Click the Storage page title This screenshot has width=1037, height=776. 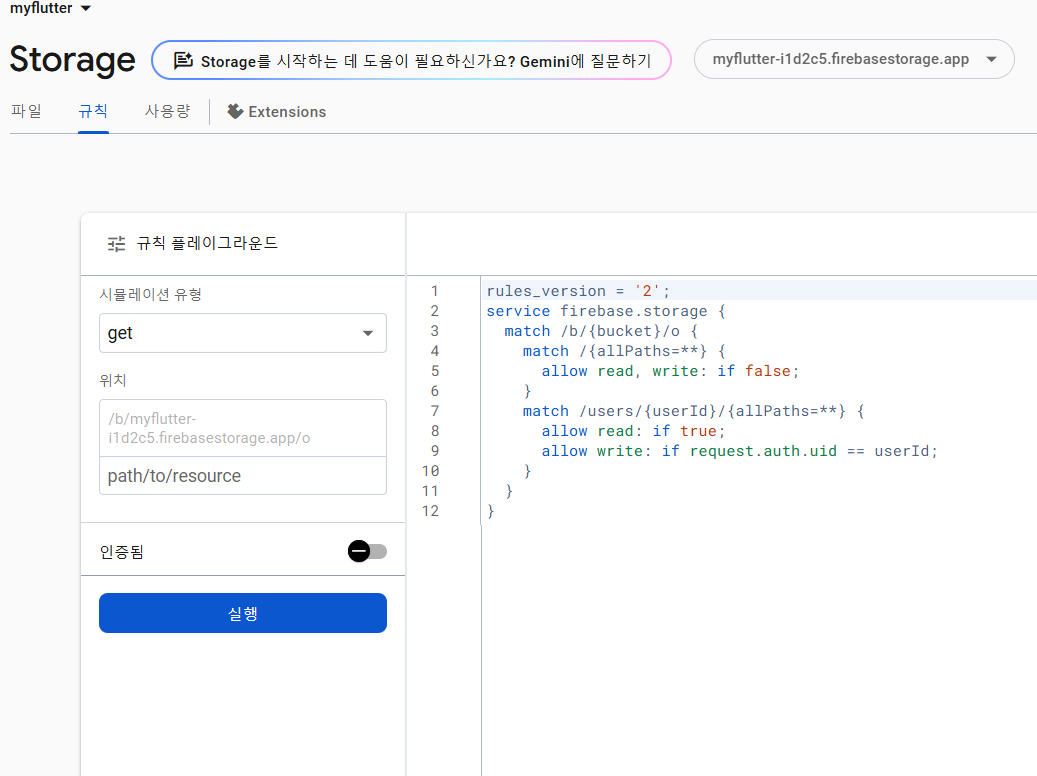pos(73,60)
